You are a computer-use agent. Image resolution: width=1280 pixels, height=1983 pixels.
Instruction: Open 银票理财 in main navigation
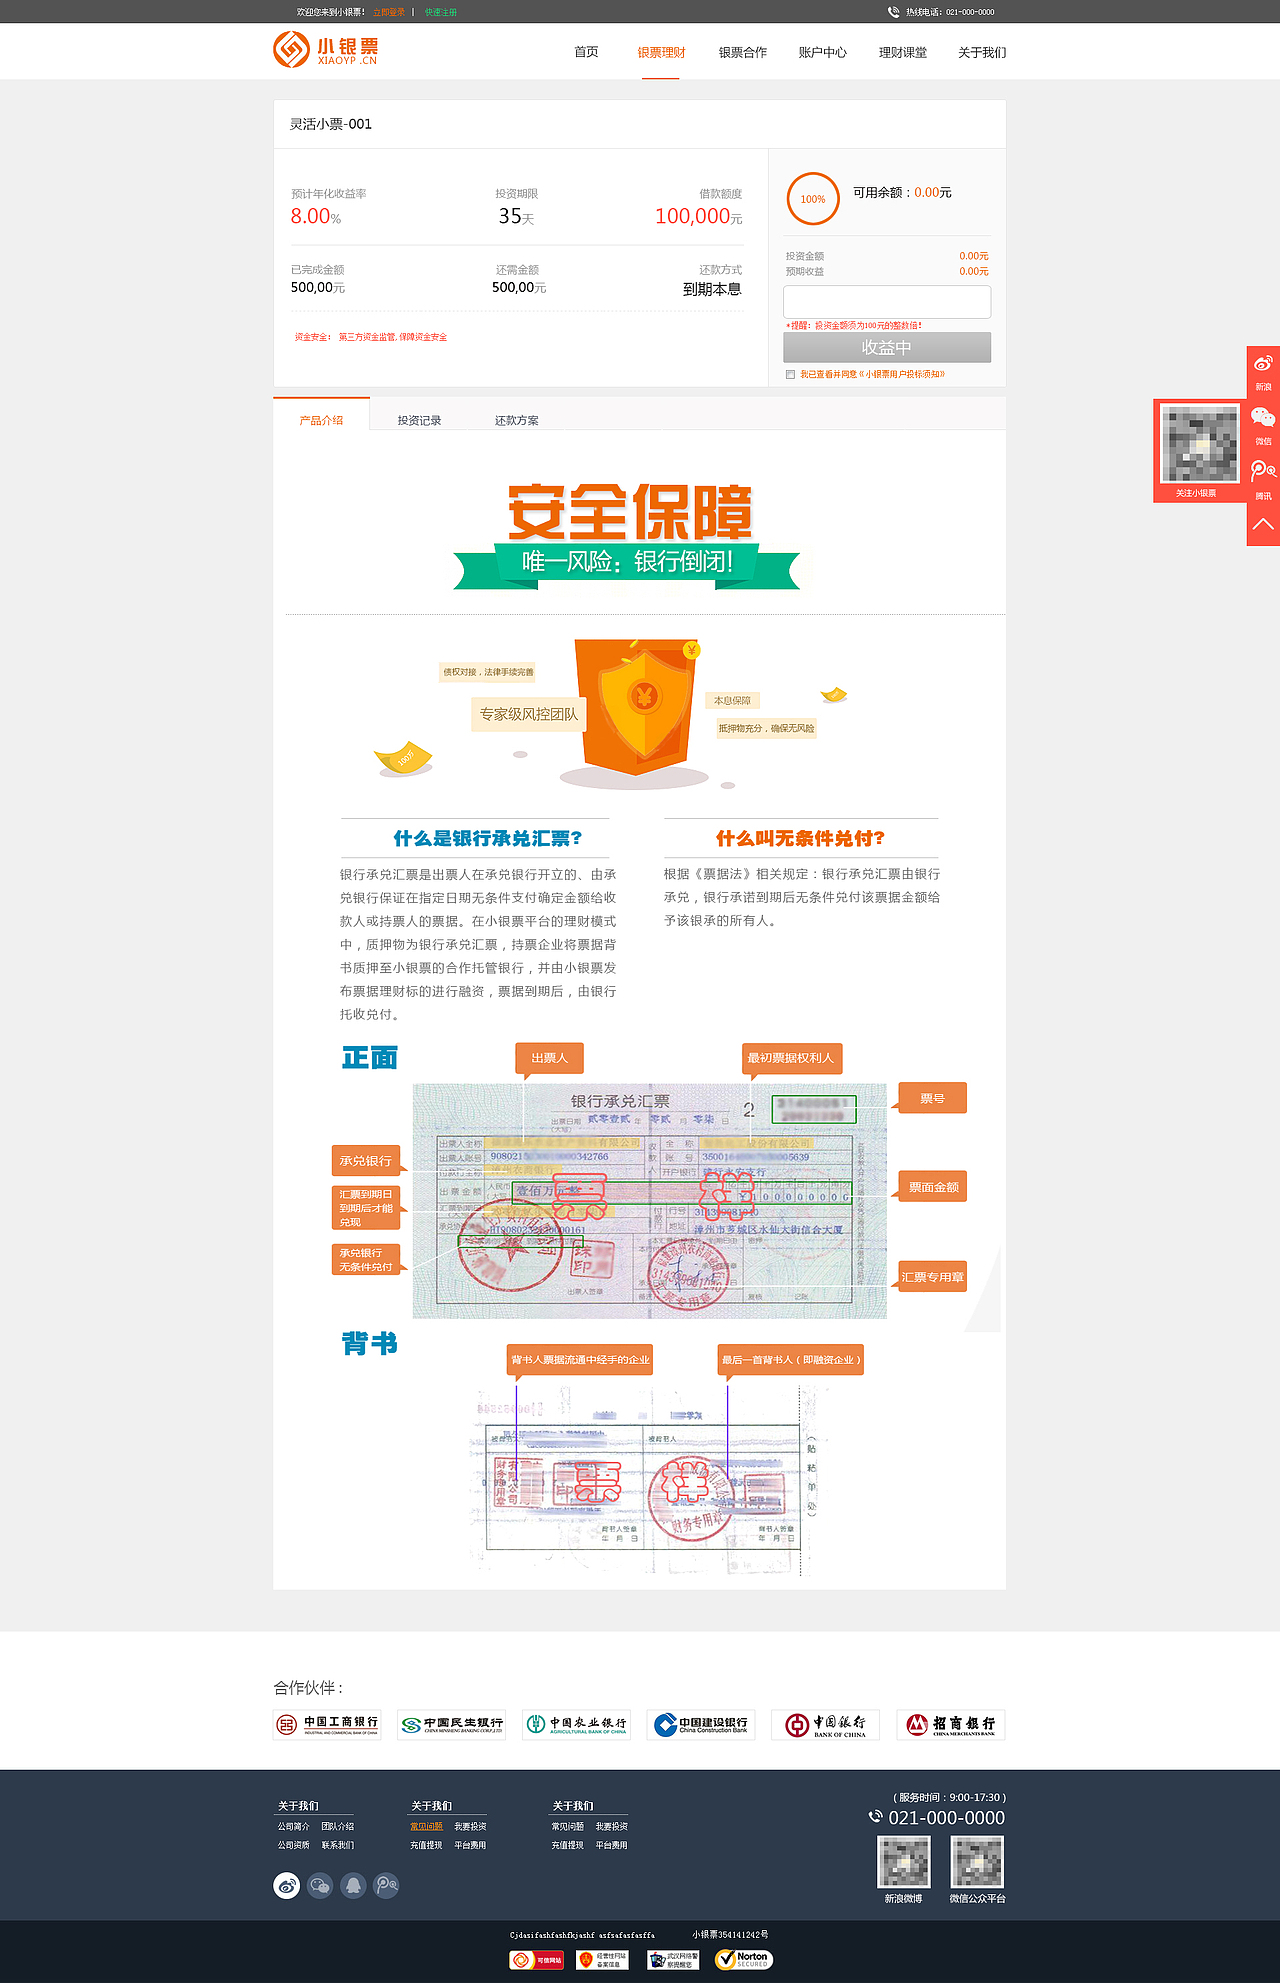(661, 52)
